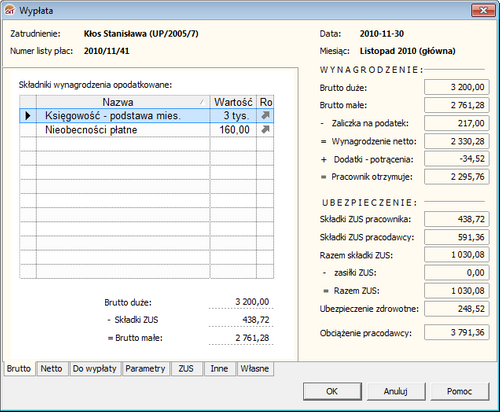Click arrow icon in Nieobecności płatne row
The image size is (500, 412).
(265, 129)
